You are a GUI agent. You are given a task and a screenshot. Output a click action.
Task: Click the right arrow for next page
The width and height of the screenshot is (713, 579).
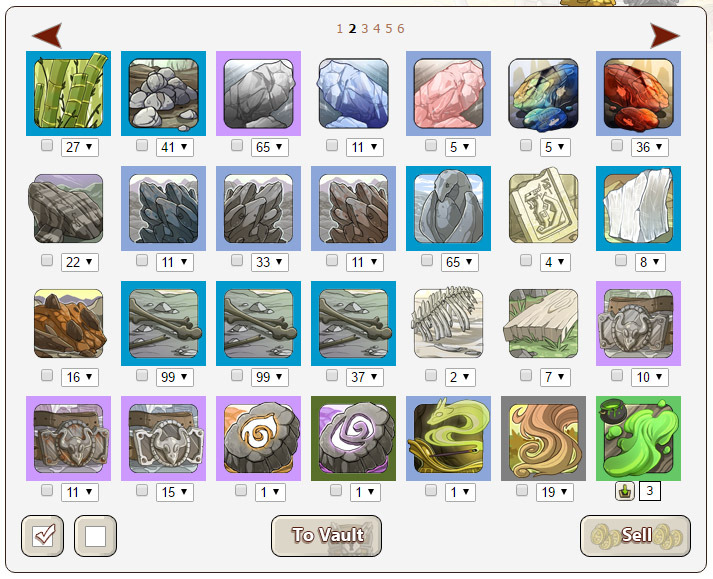(x=665, y=36)
